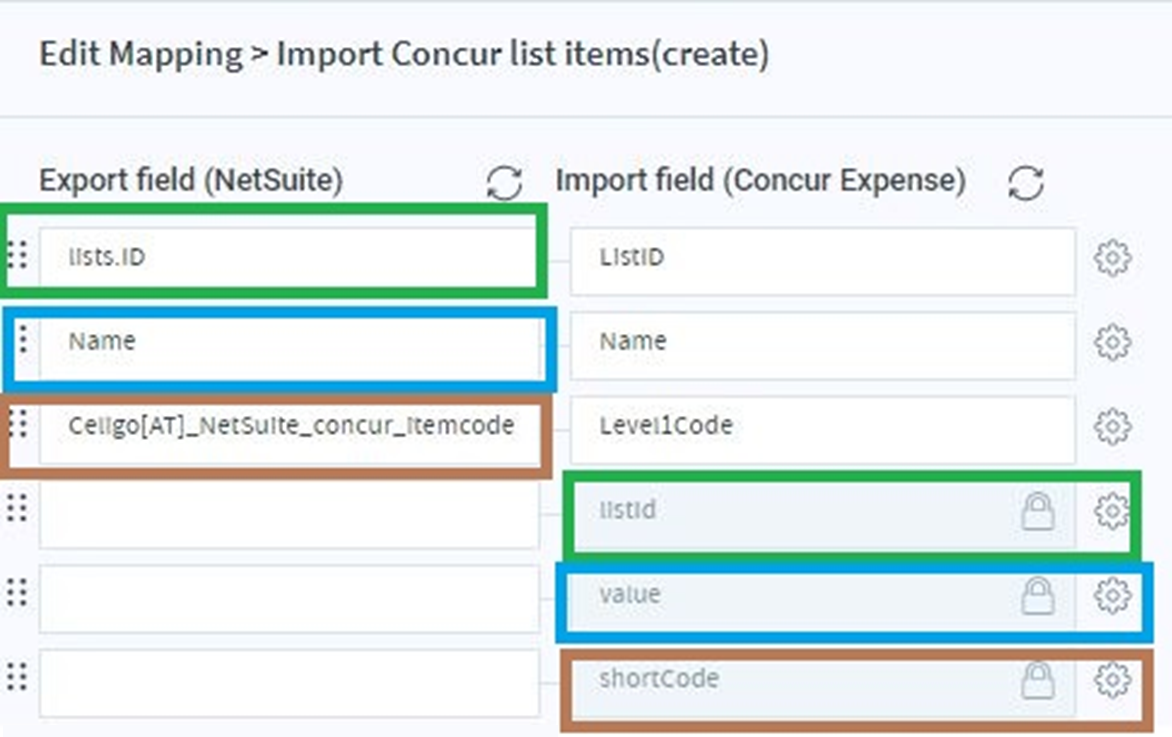This screenshot has width=1172, height=737.
Task: Click the locked listId import field
Action: (823, 515)
